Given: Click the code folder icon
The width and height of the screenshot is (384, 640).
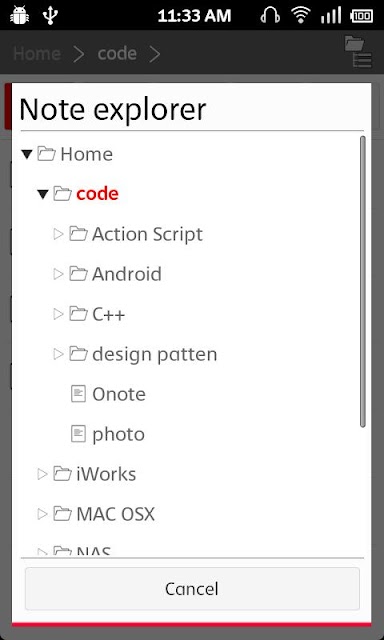Looking at the screenshot, I should click(62, 194).
